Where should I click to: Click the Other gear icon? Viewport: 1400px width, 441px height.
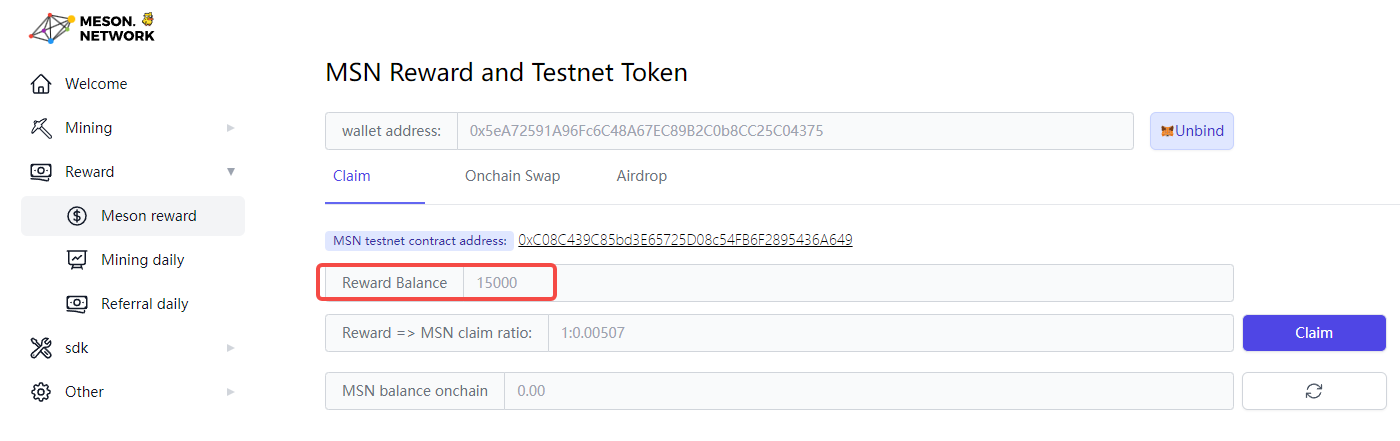click(x=41, y=392)
